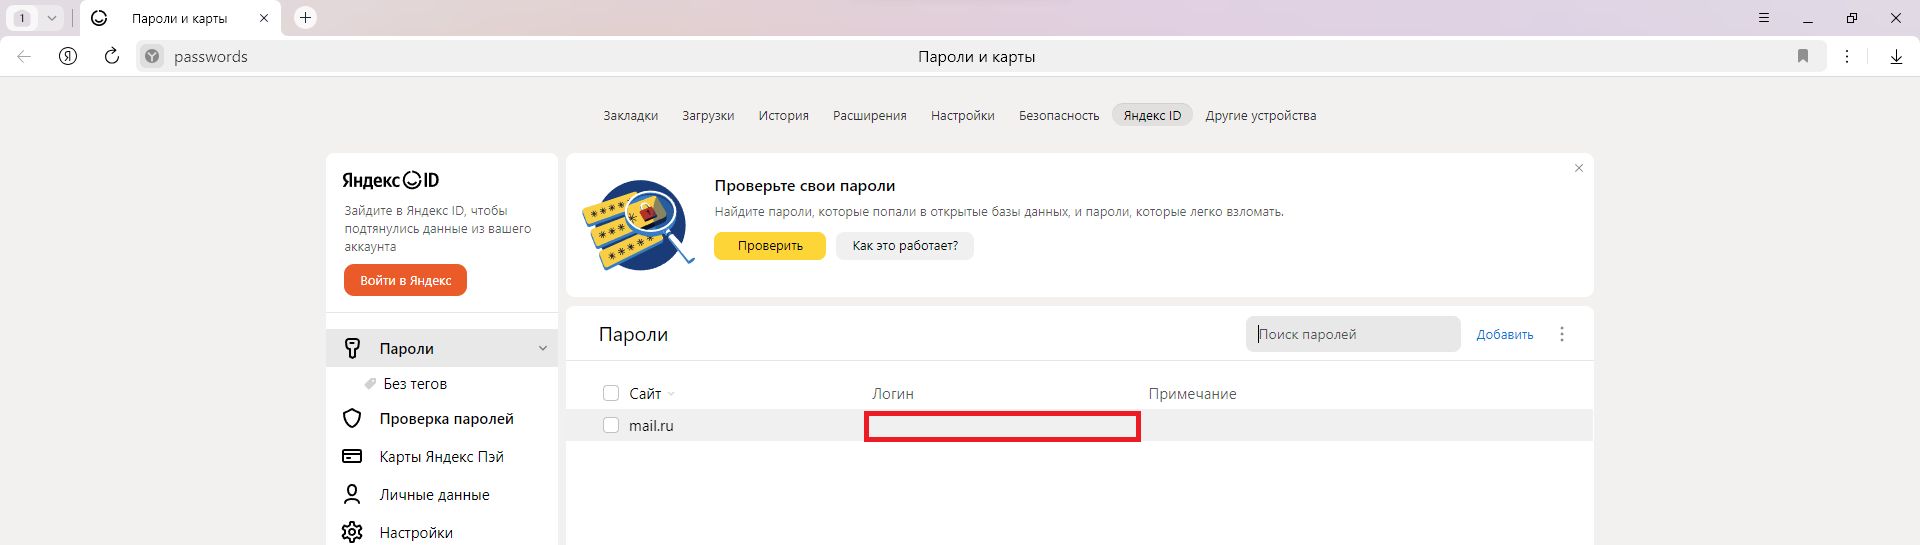Click the Добавить link
The width and height of the screenshot is (1920, 545).
click(1504, 335)
